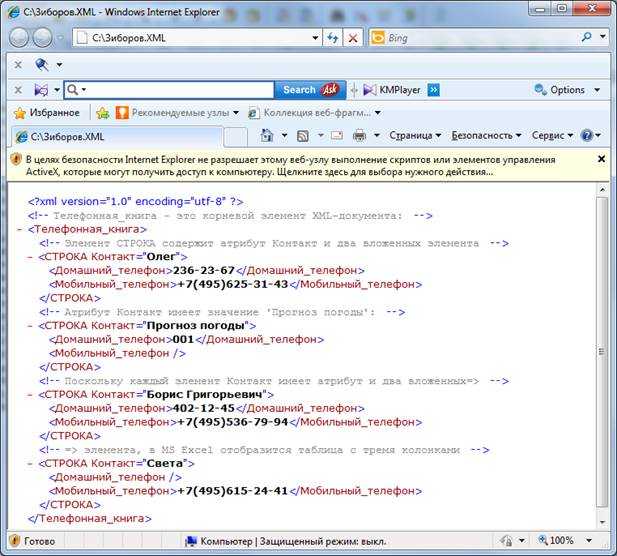Image resolution: width=617 pixels, height=556 pixels.
Task: Collapse the СТРОКА Контакт="Света" node
Action: (x=30, y=464)
